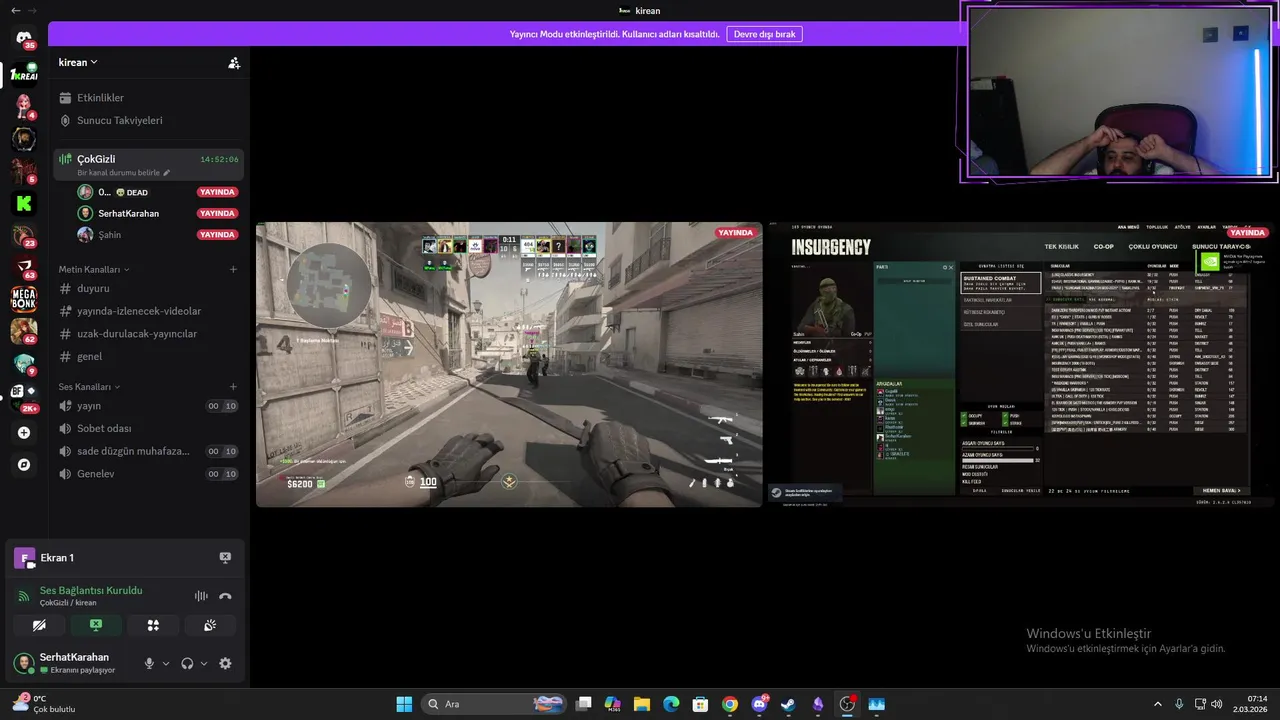Open soundboard icon in voice panel
The width and height of the screenshot is (1280, 720).
point(210,625)
